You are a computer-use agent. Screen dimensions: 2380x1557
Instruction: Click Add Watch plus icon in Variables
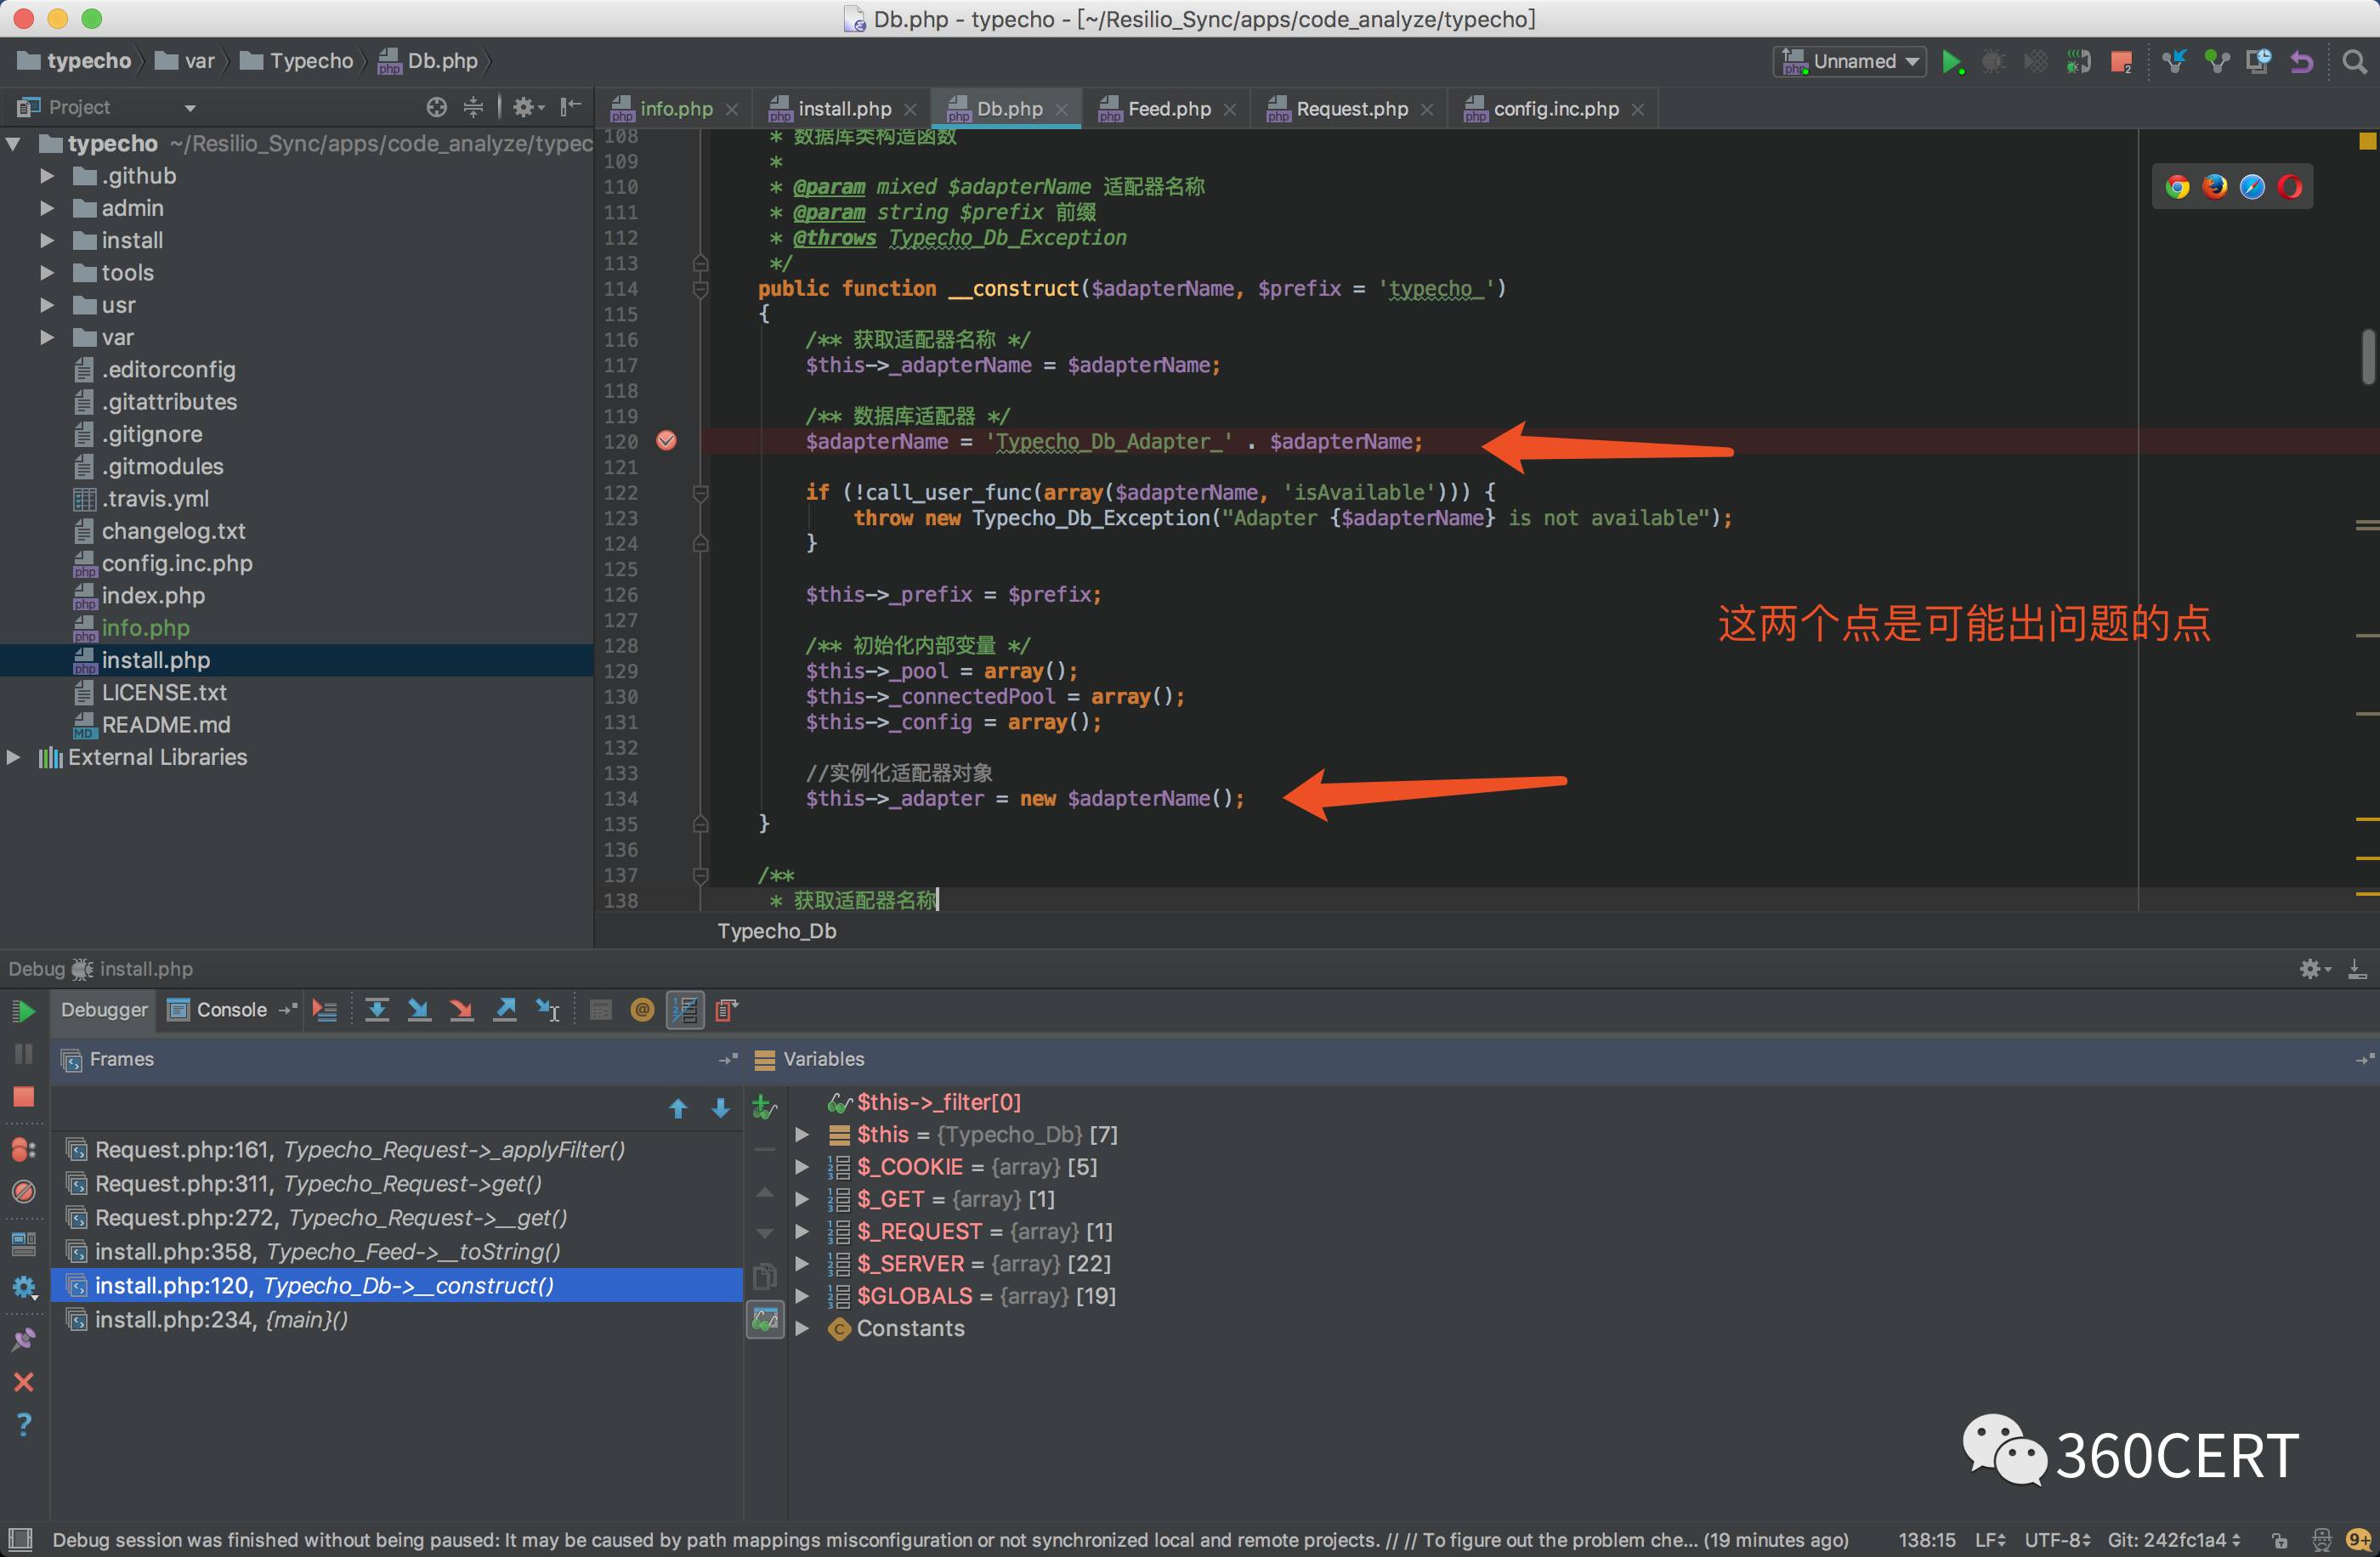(765, 1106)
